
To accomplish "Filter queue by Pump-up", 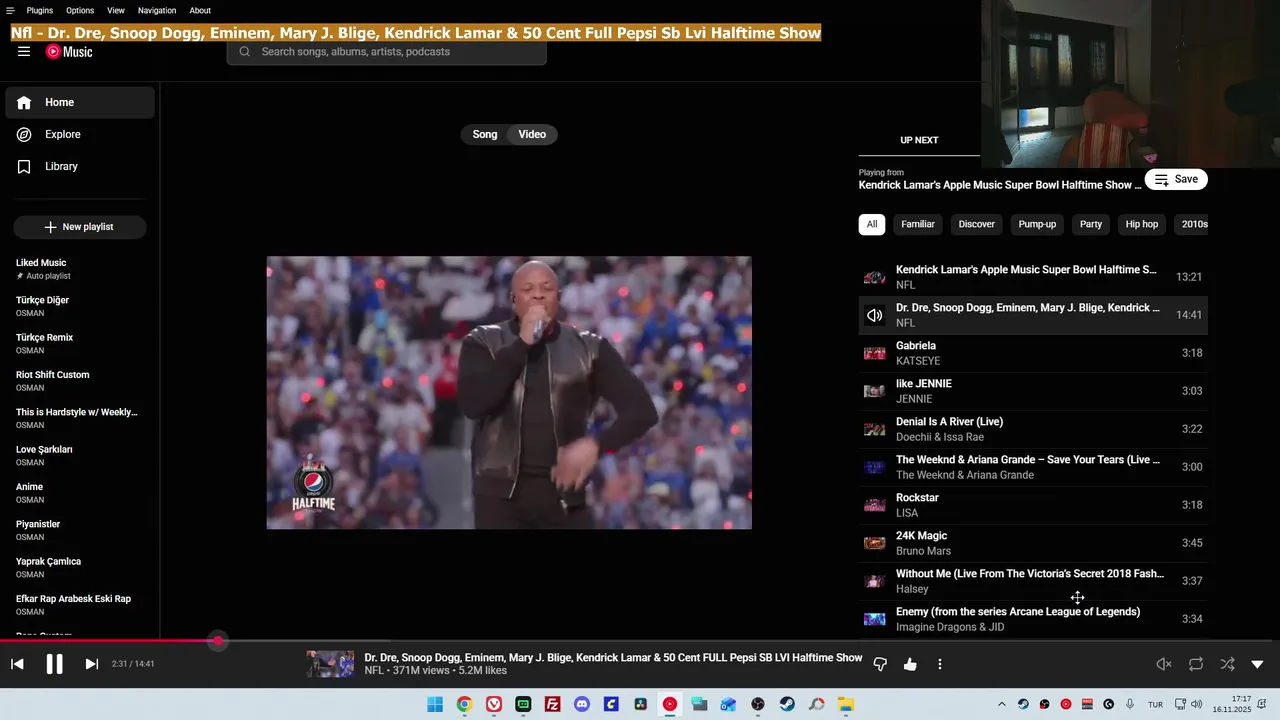I will coord(1037,224).
